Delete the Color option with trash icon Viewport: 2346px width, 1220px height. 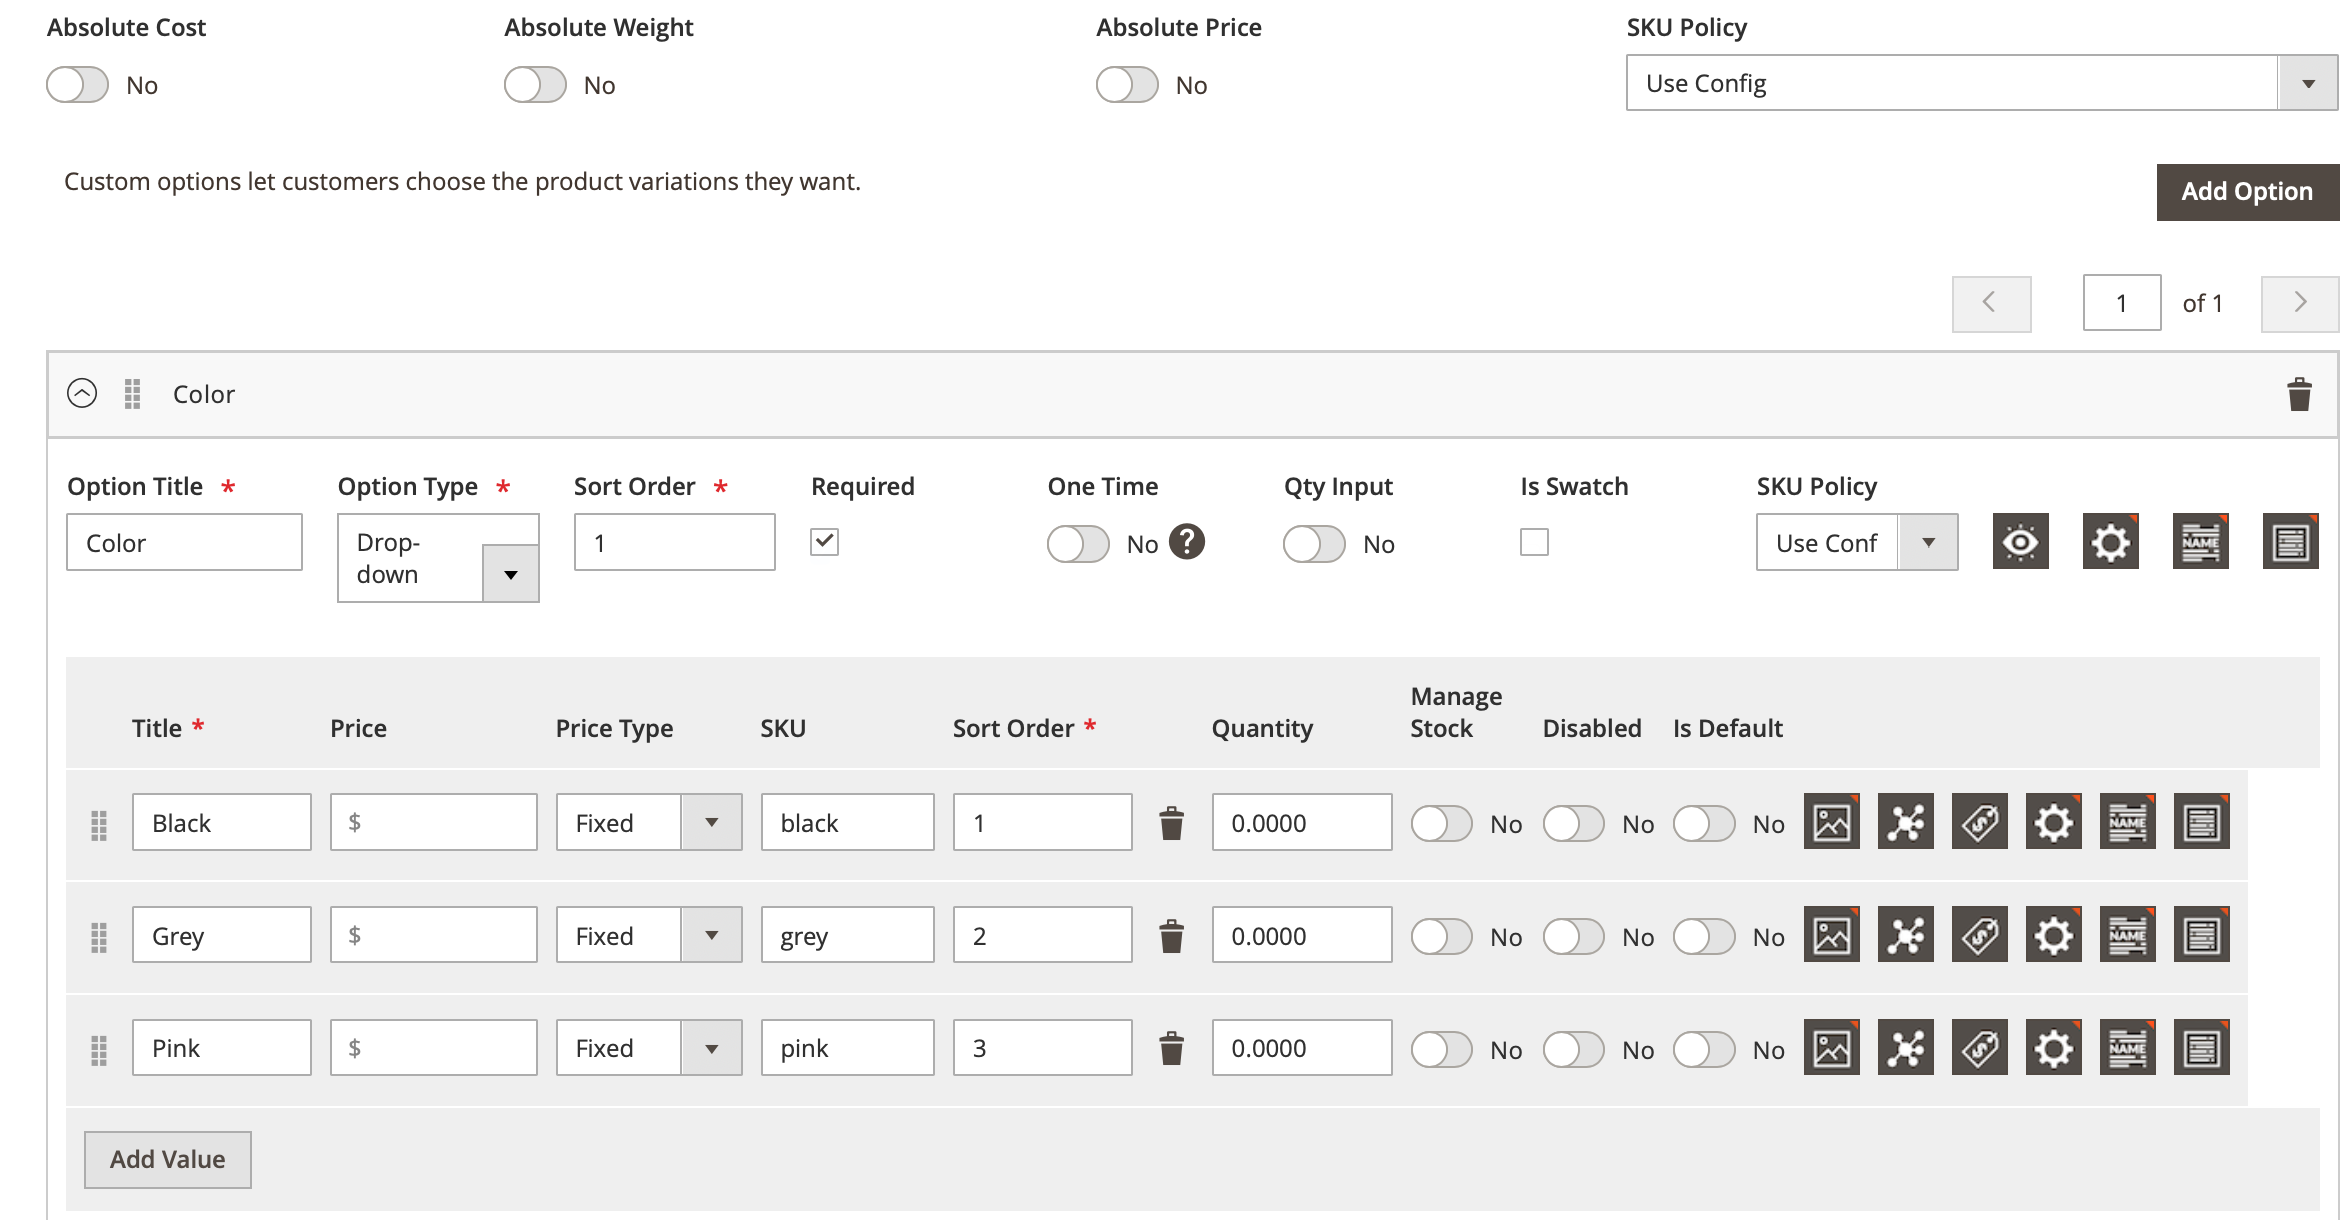click(2299, 394)
